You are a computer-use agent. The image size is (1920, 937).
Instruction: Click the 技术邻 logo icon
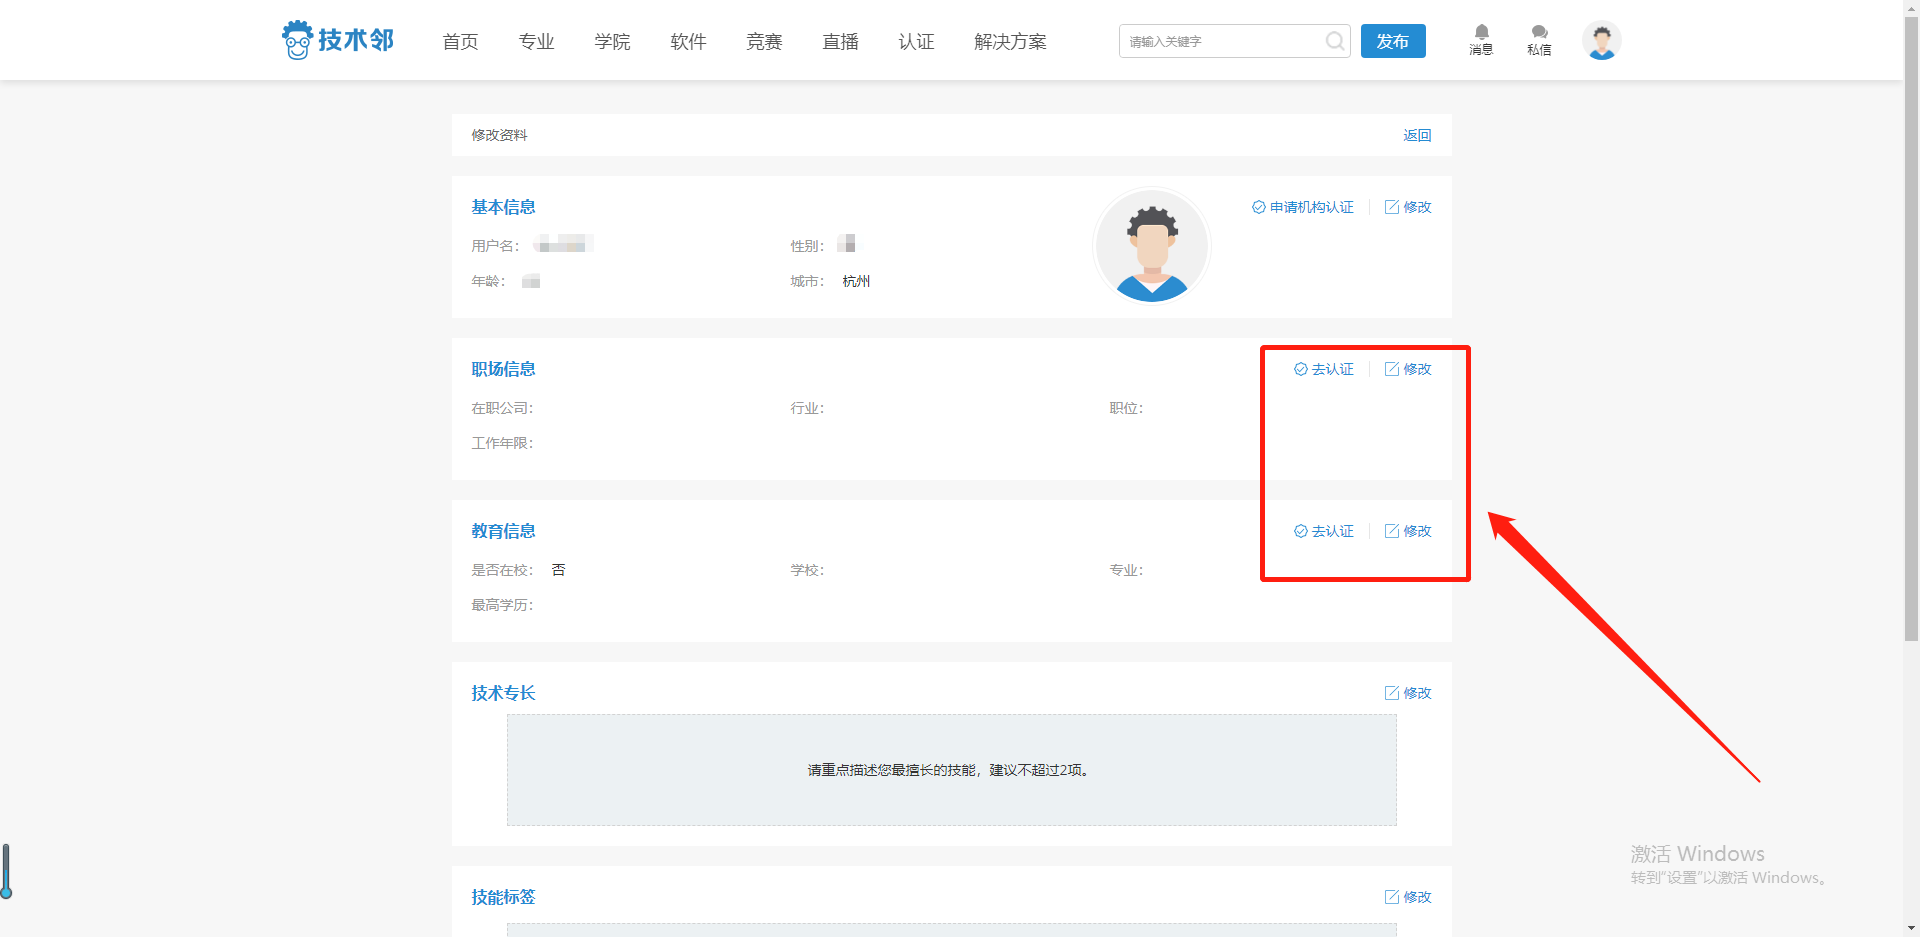(x=298, y=39)
